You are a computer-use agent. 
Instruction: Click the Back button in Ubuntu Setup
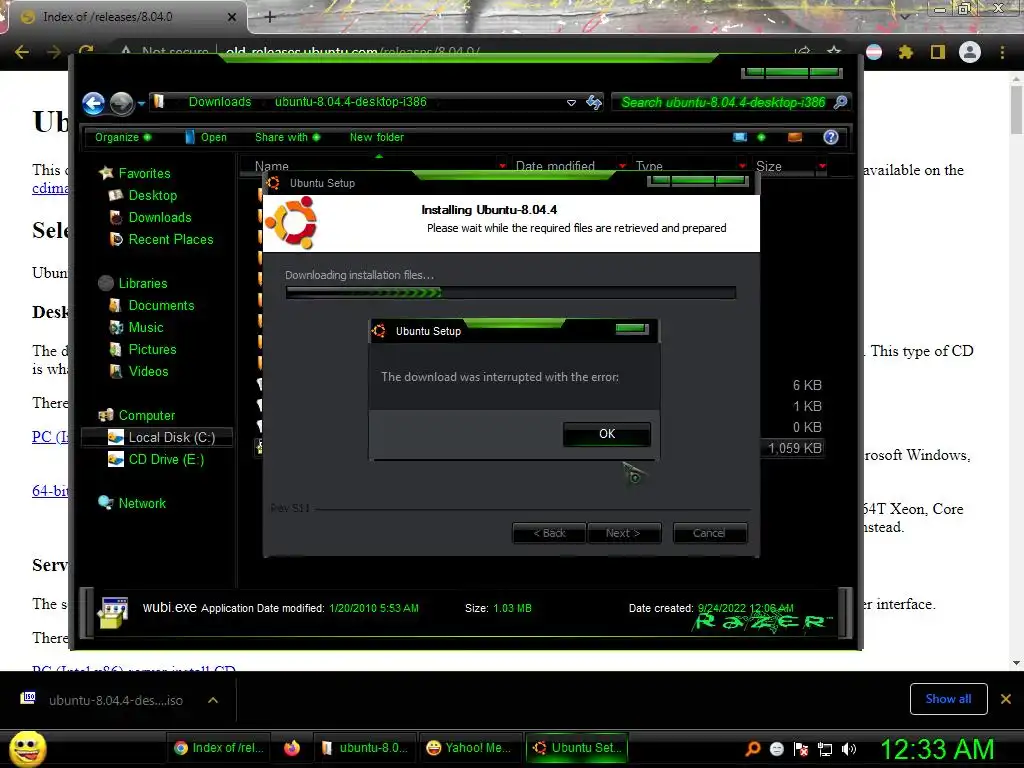pyautogui.click(x=549, y=533)
